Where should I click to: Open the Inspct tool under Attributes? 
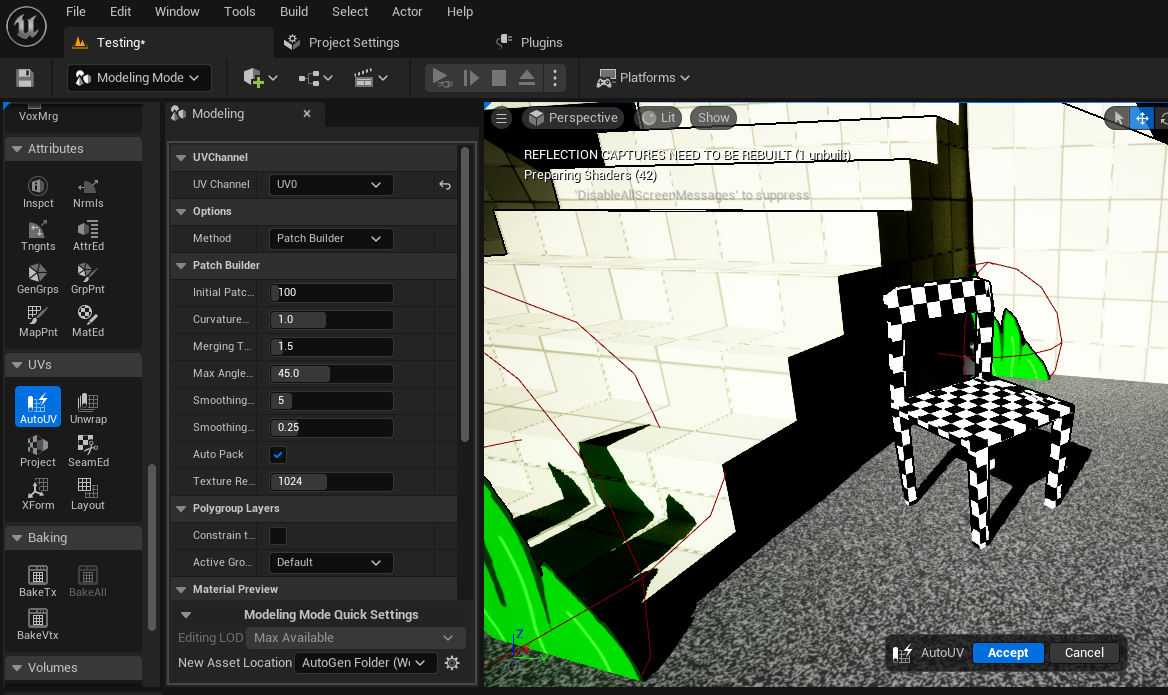point(37,190)
